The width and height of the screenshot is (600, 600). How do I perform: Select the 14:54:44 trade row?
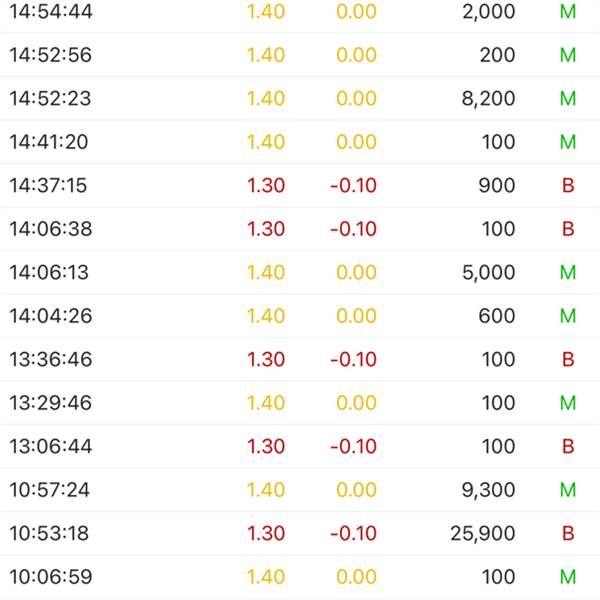click(x=300, y=11)
